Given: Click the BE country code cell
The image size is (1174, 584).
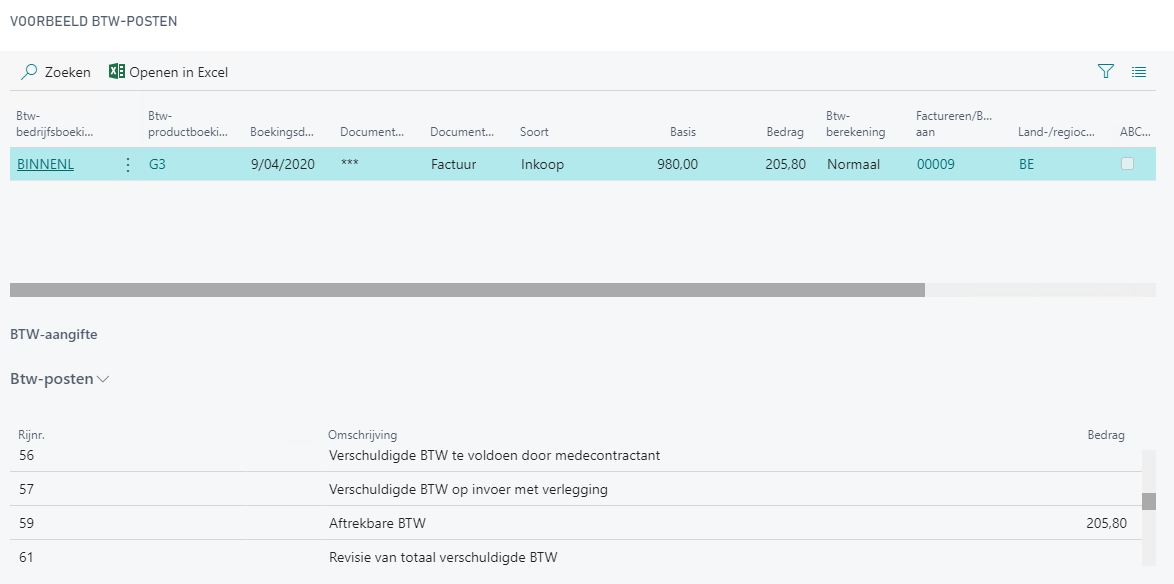Looking at the screenshot, I should click(x=1026, y=165).
